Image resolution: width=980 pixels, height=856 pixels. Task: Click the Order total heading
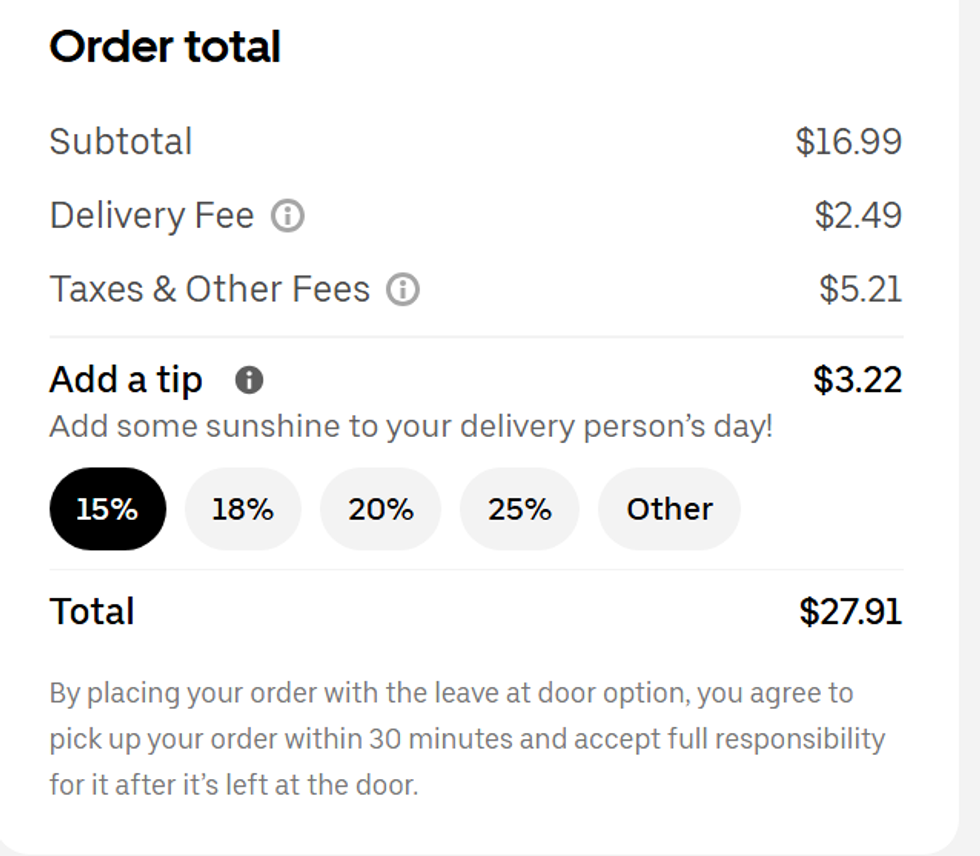point(166,46)
